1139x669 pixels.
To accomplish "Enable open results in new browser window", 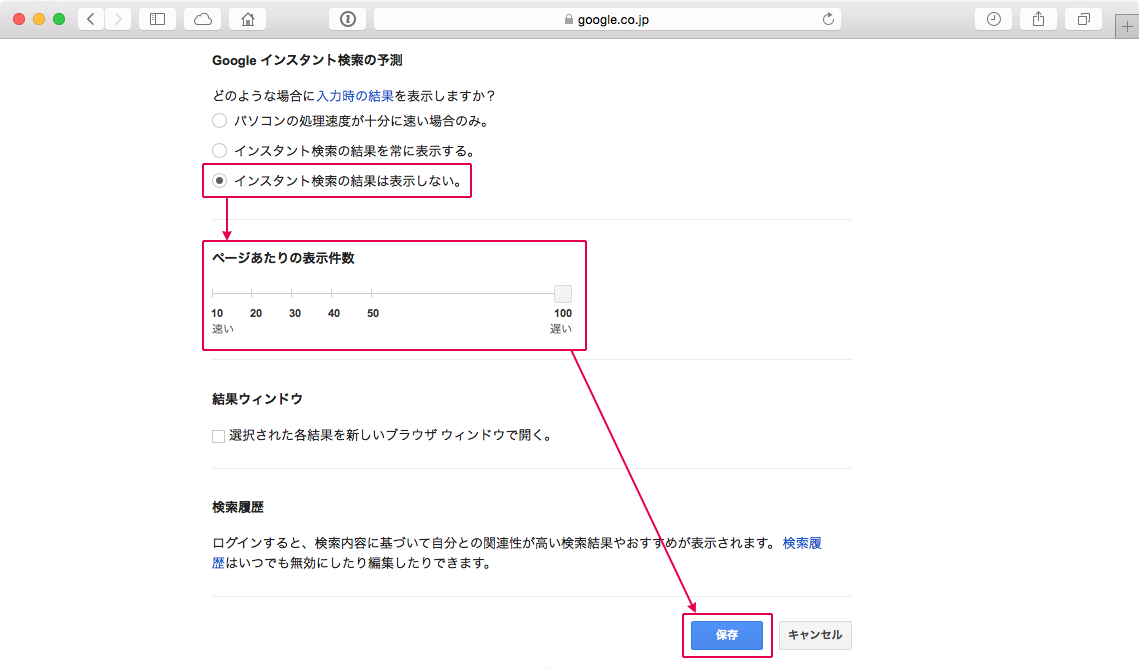I will (x=218, y=436).
